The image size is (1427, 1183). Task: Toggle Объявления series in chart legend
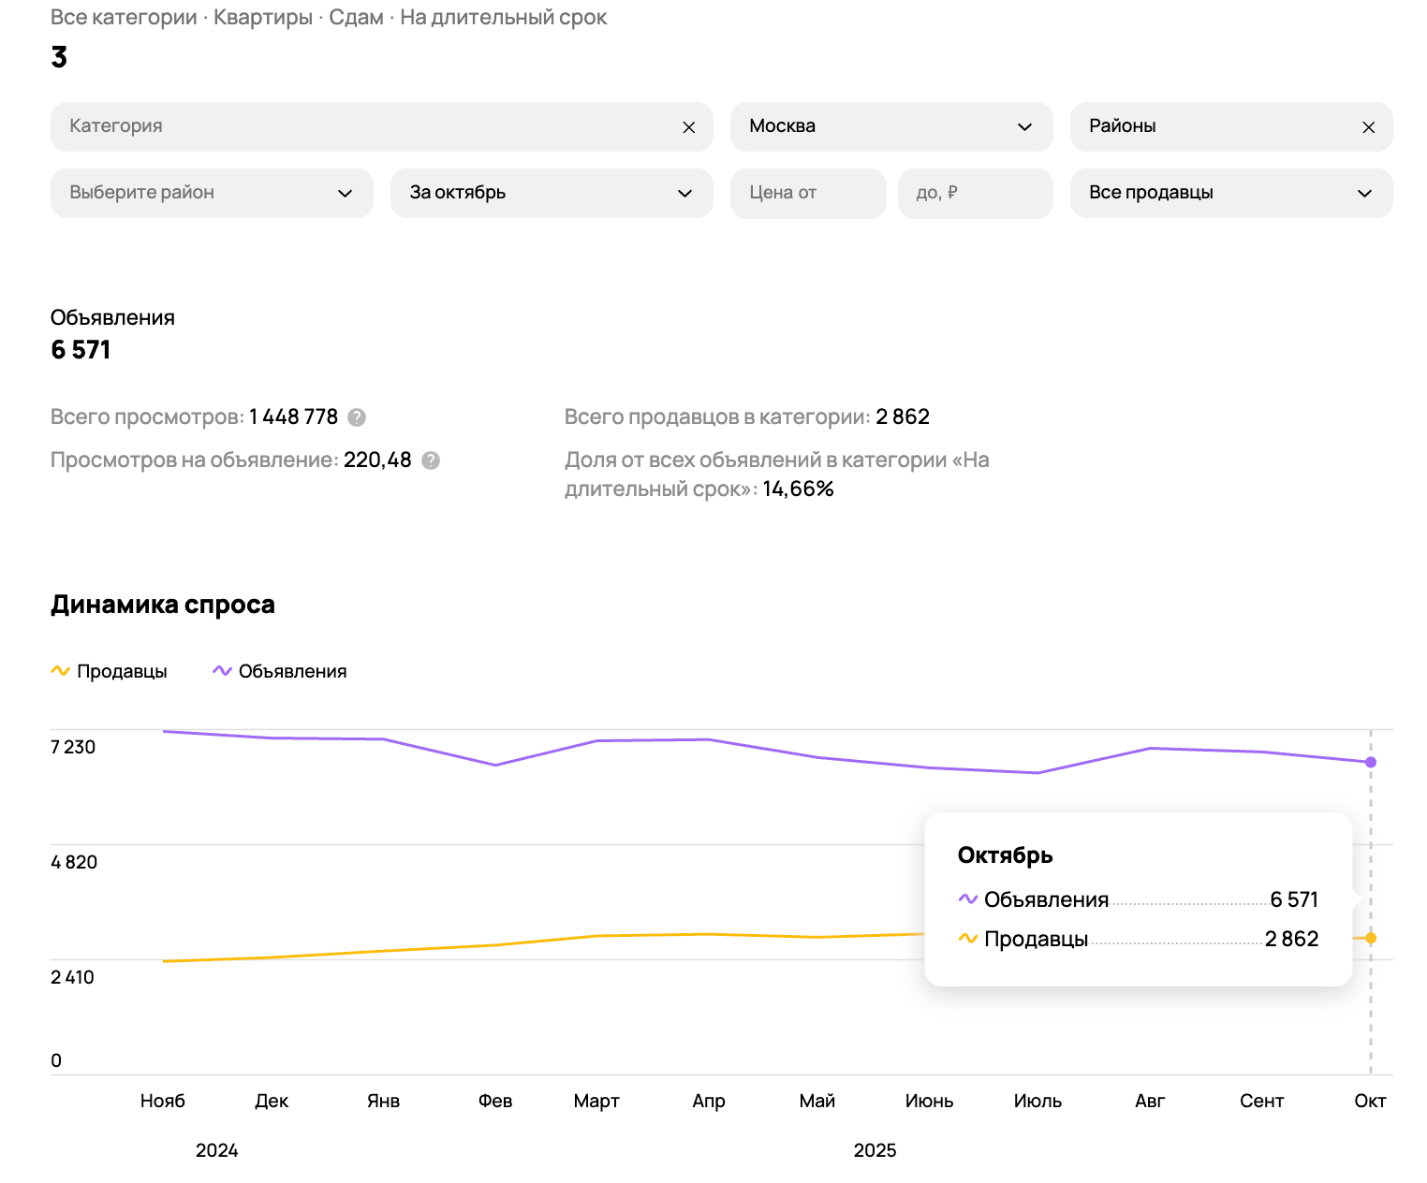[x=280, y=671]
